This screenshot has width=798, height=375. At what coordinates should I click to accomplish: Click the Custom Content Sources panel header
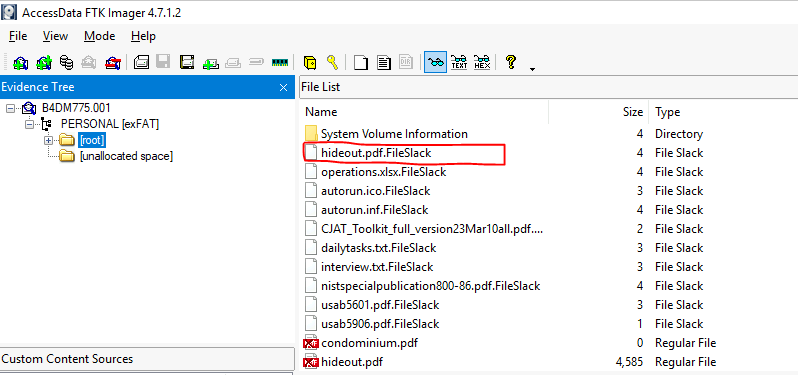[x=147, y=359]
